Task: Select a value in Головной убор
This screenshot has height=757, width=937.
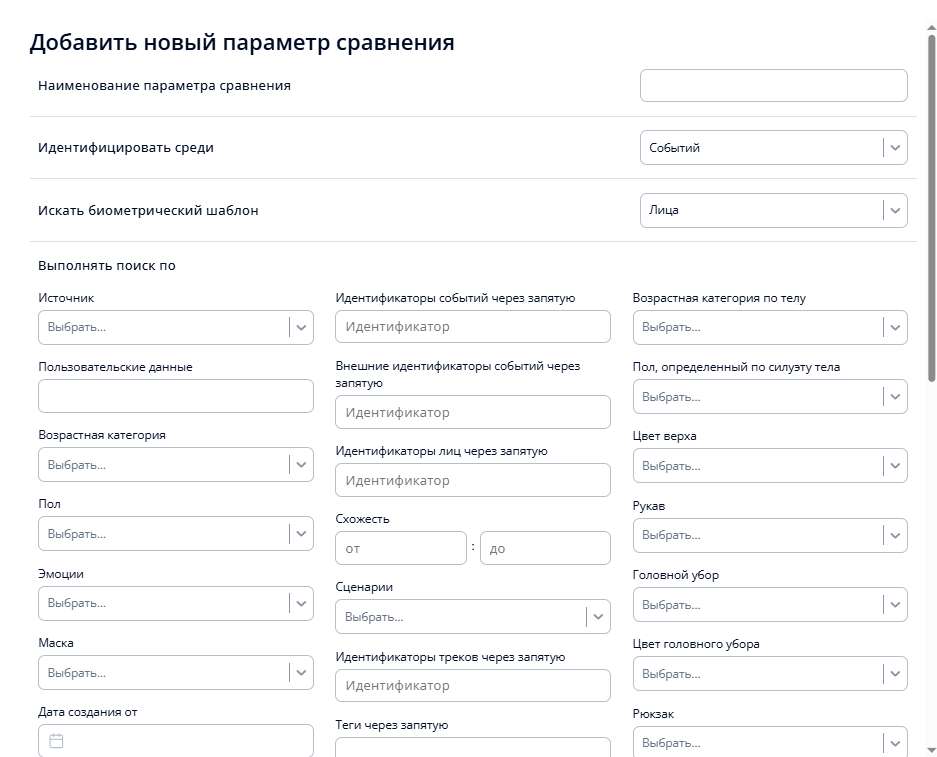Action: pos(893,603)
